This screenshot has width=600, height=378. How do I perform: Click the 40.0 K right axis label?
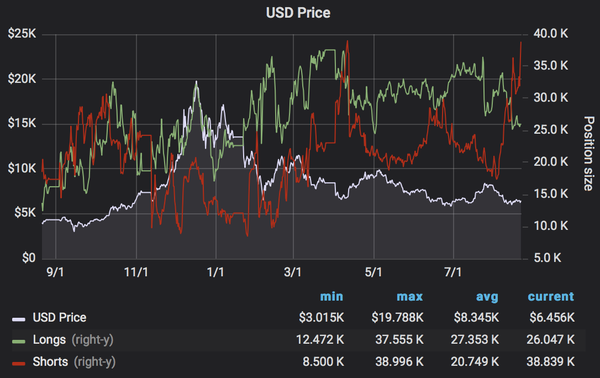(551, 34)
